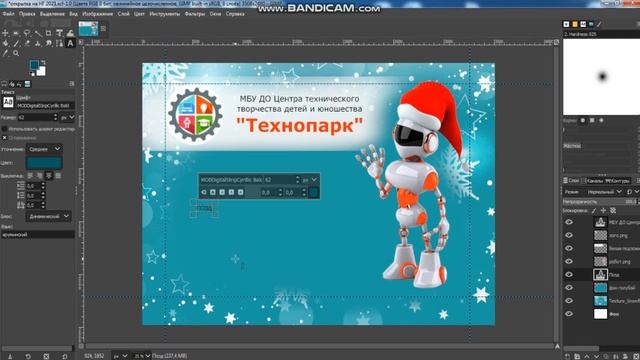Open the hinting 'Средняя' dropdown
Image resolution: width=640 pixels, height=360 pixels.
click(x=44, y=149)
